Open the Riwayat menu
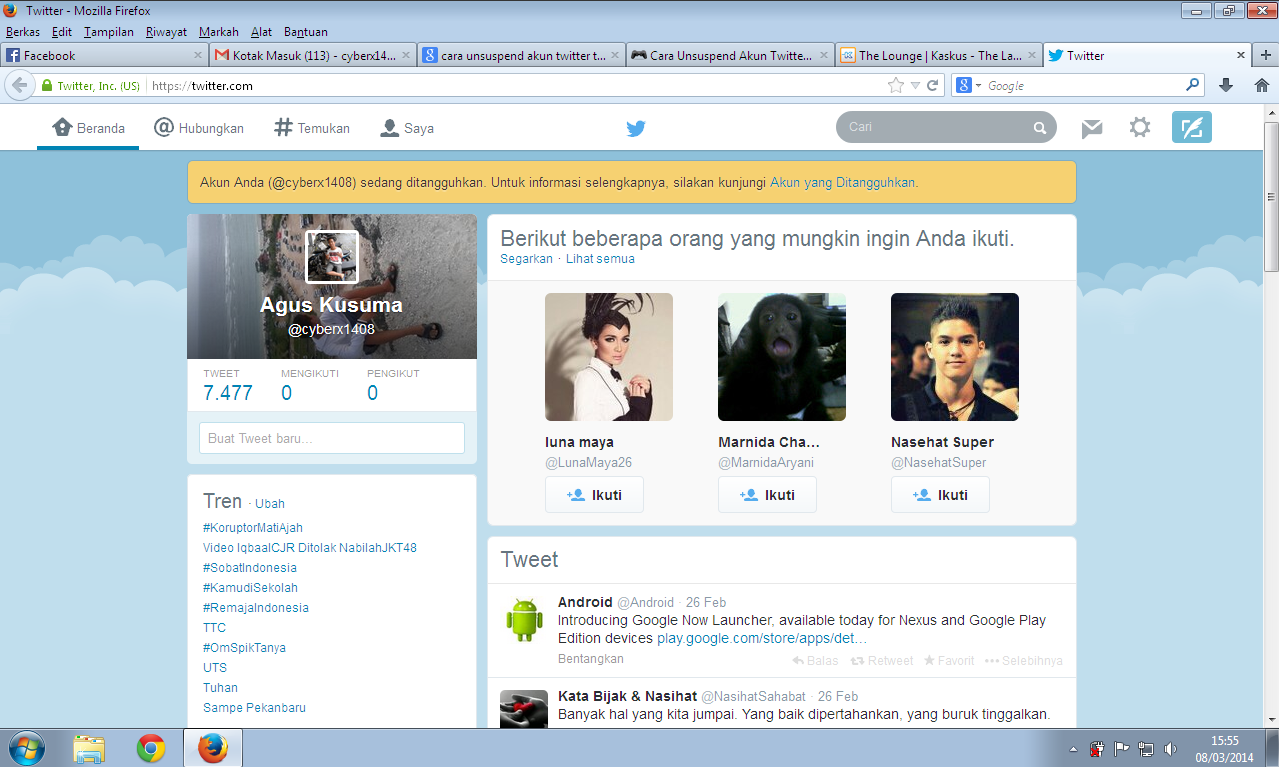This screenshot has height=767, width=1279. 166,32
